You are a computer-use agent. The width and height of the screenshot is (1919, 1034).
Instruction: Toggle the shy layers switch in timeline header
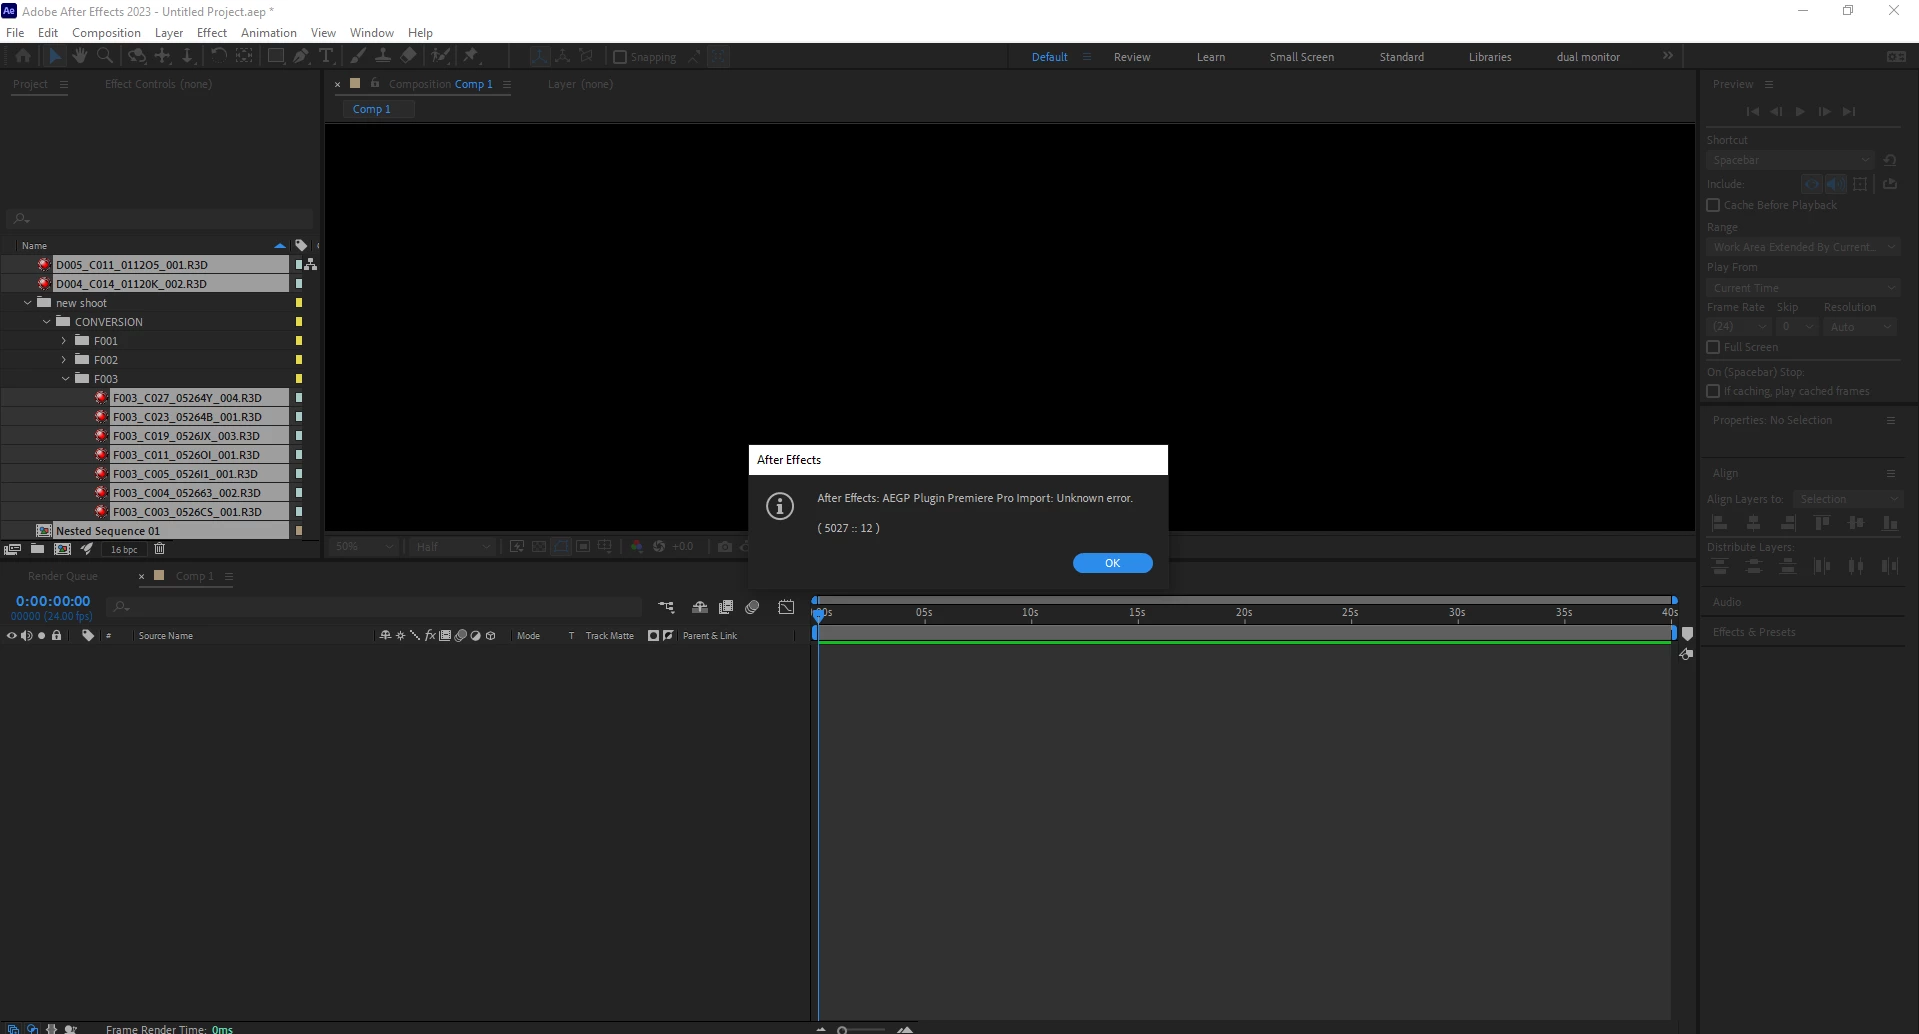(700, 607)
